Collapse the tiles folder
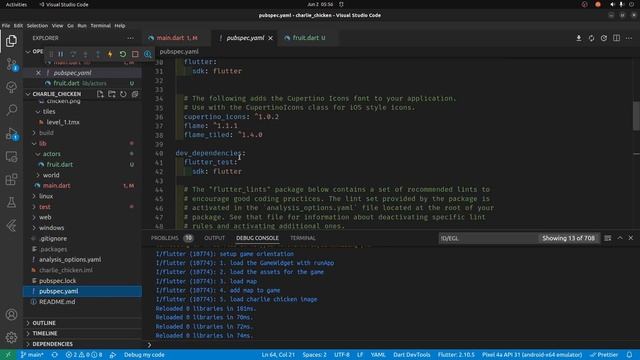 click(38, 111)
